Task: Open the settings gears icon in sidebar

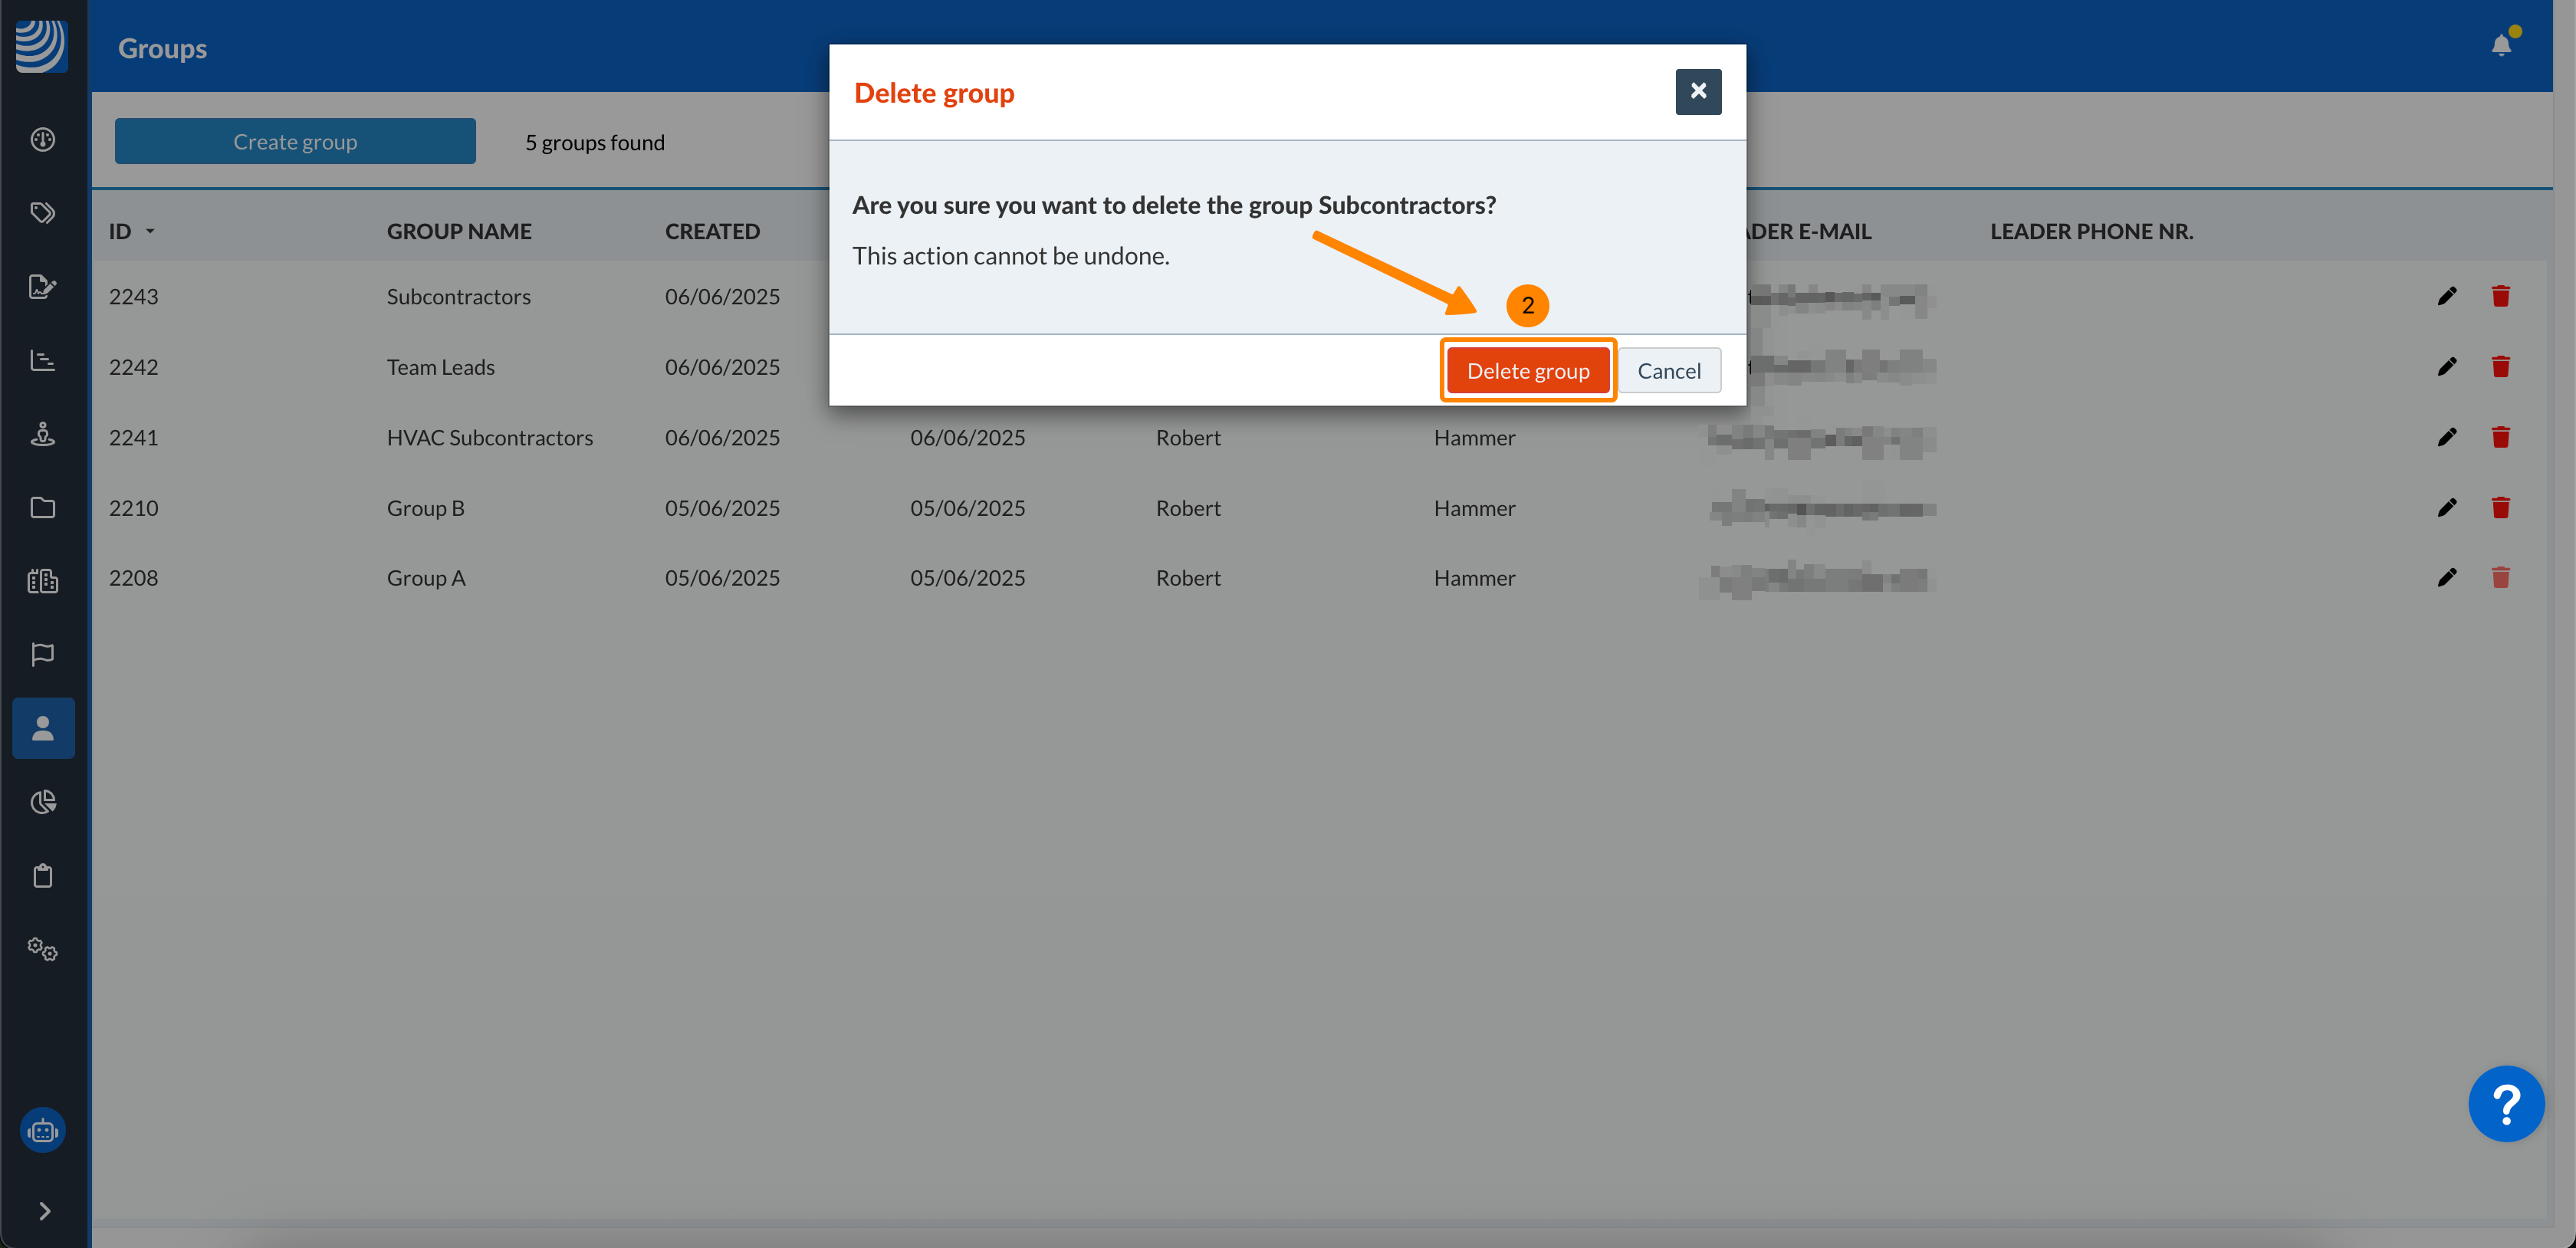Action: pyautogui.click(x=43, y=948)
